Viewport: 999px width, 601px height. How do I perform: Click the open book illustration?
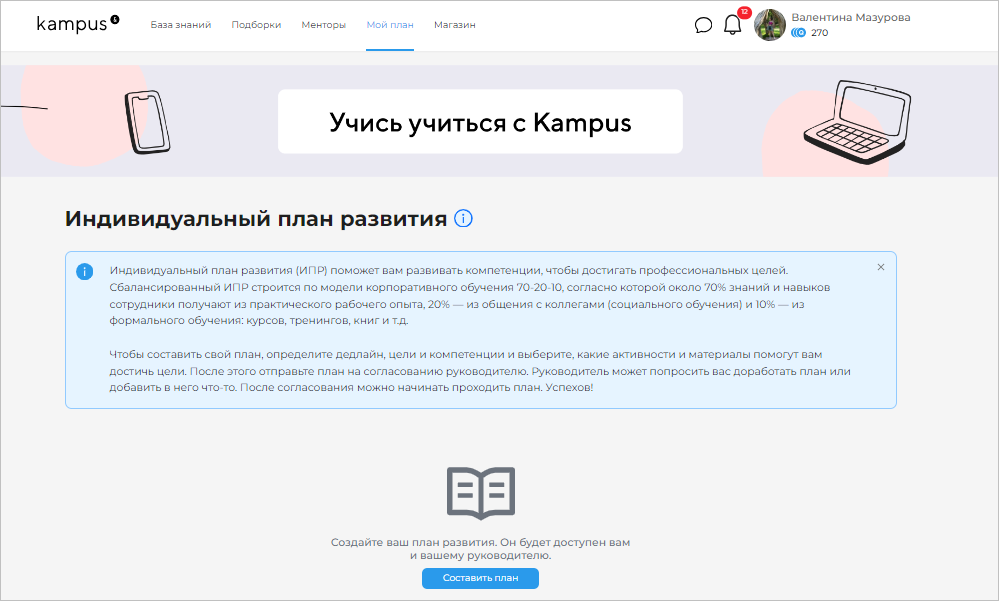coord(480,490)
